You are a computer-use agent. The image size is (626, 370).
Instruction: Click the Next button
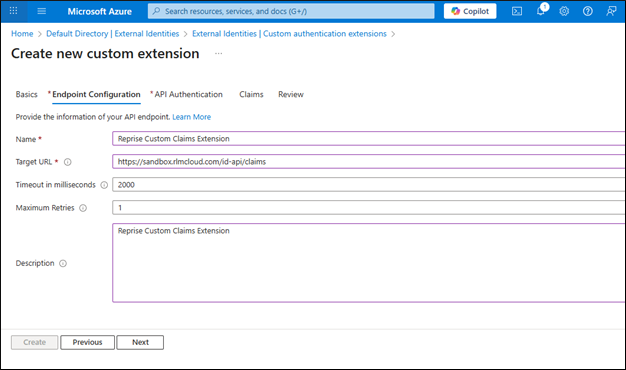click(140, 342)
